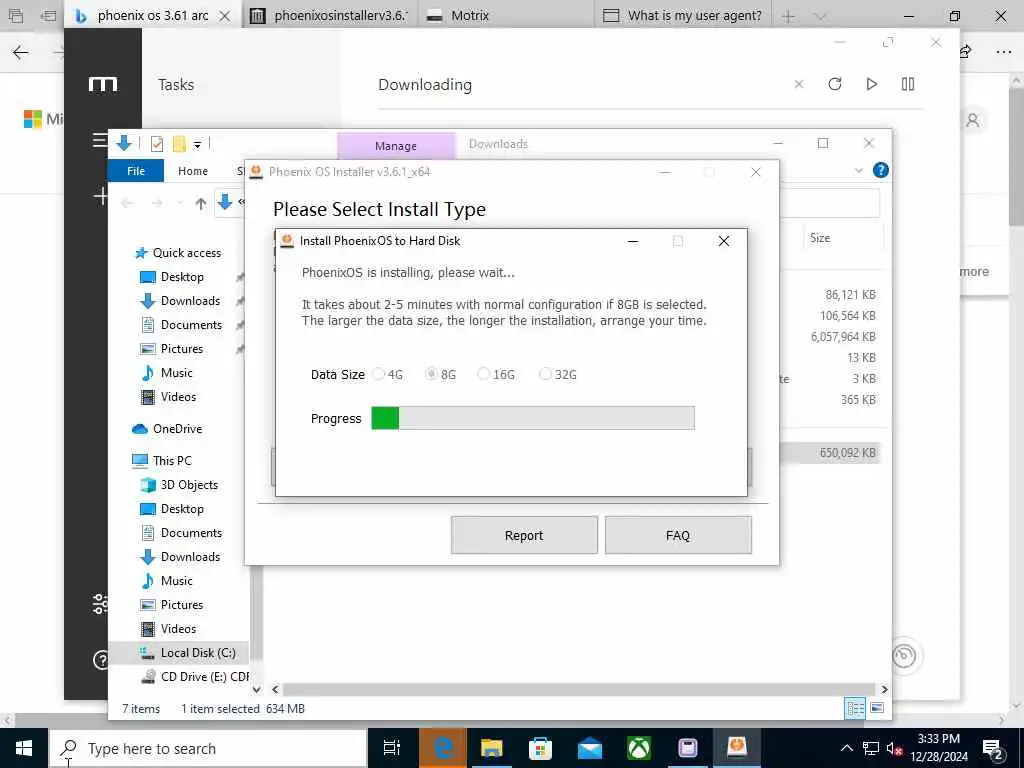
Task: Open recent locations dropdown arrow in Explorer
Action: click(x=180, y=204)
